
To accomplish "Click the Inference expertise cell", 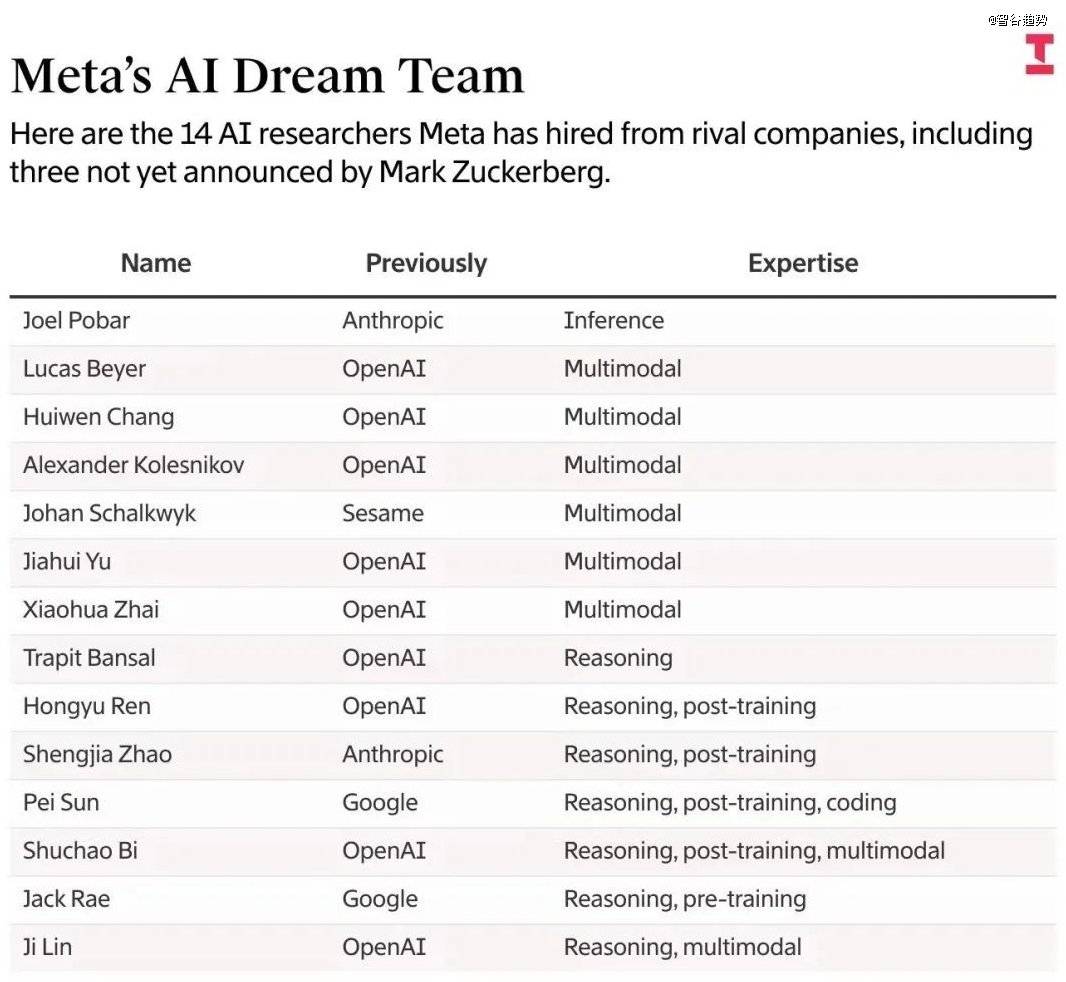I will coord(613,320).
